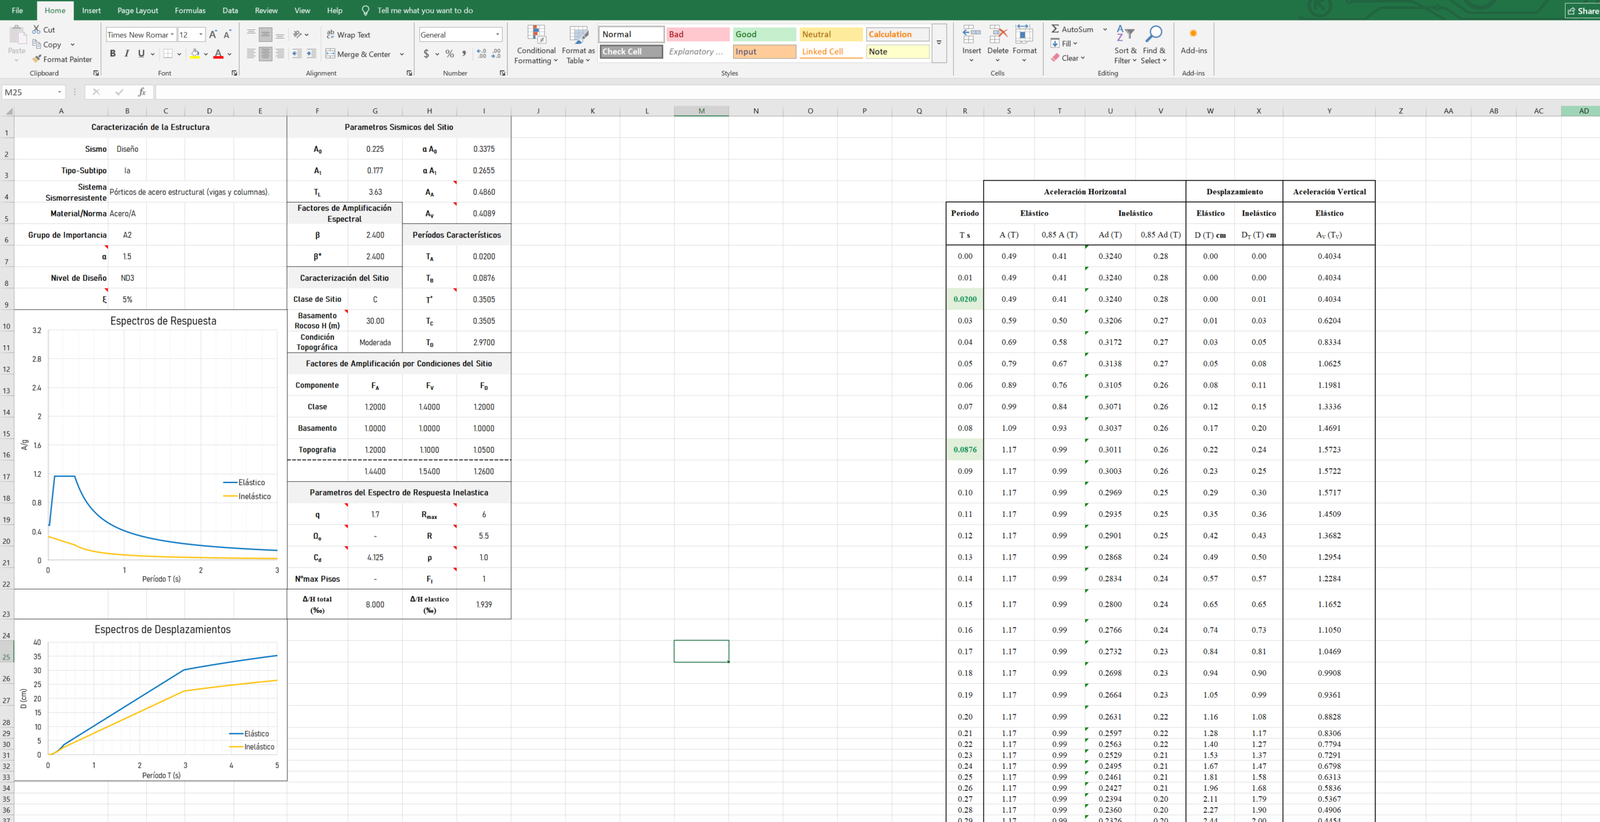Click the Delete cells icon

click(998, 35)
